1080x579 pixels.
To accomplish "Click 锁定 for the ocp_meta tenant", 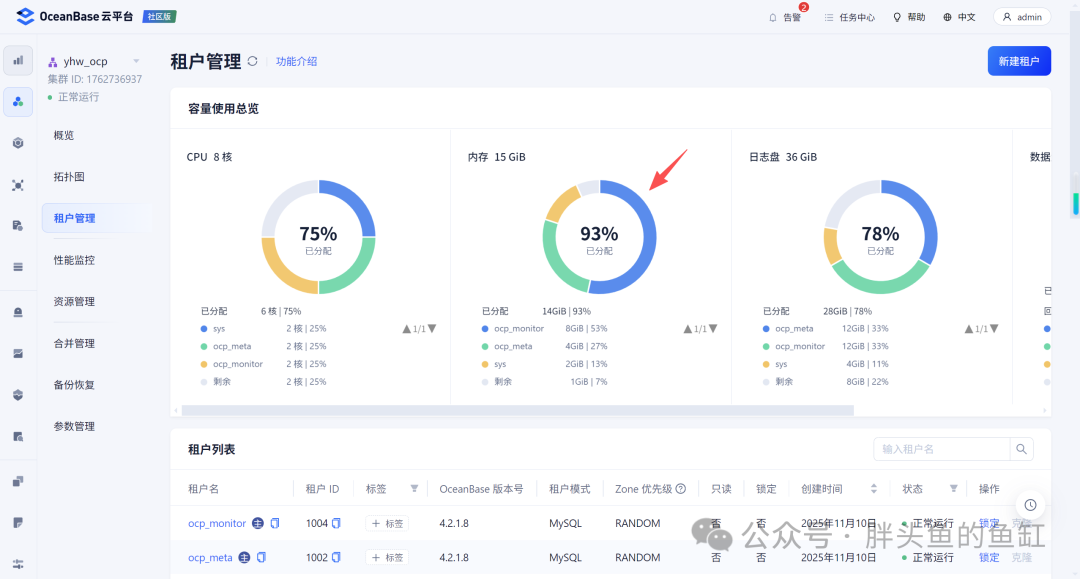I will tap(989, 557).
